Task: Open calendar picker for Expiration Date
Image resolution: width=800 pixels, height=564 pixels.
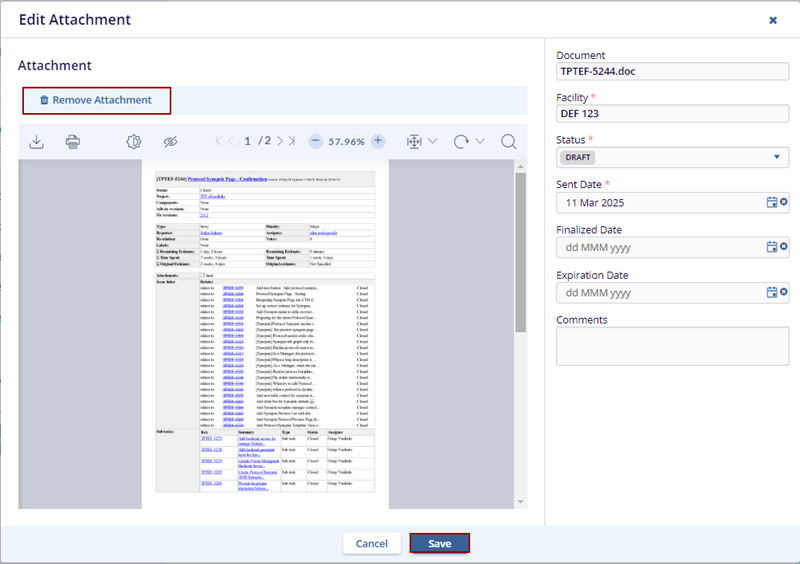Action: (771, 292)
